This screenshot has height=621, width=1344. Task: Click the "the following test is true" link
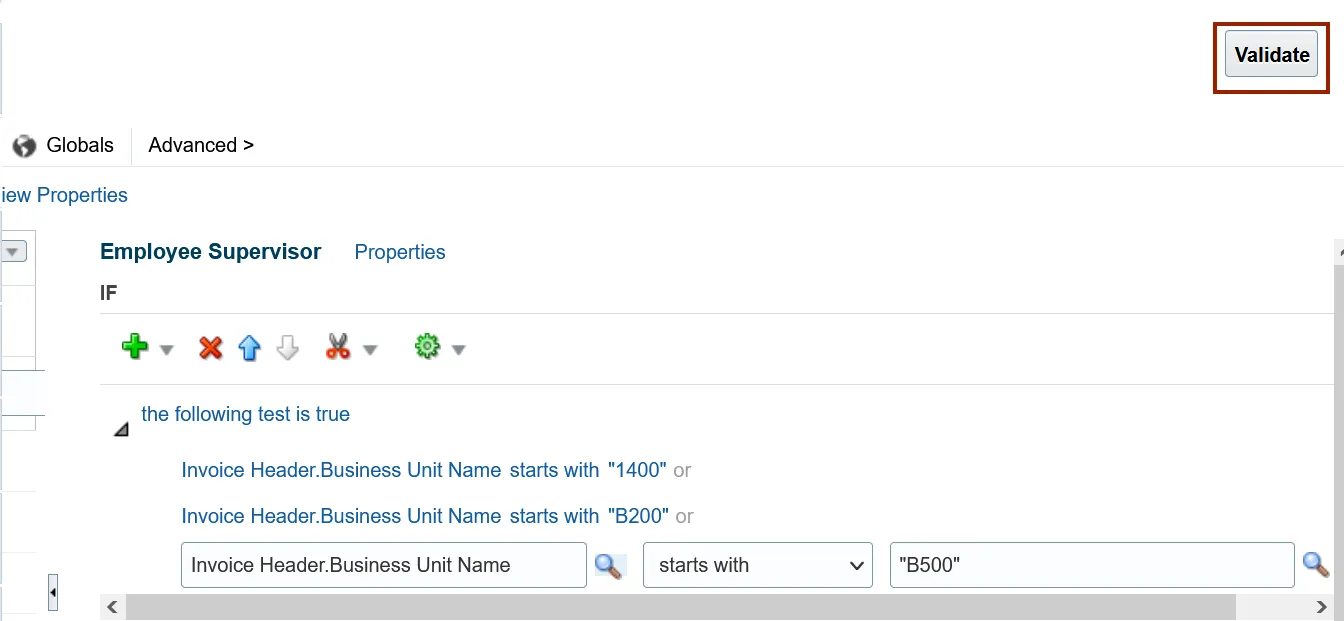(x=245, y=414)
